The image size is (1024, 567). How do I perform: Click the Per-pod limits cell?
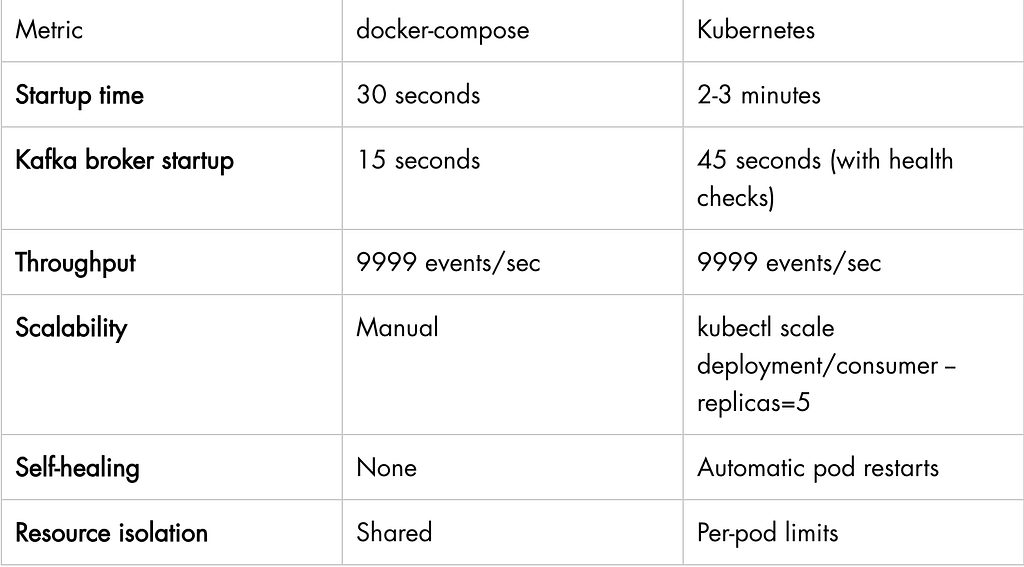coord(853,532)
